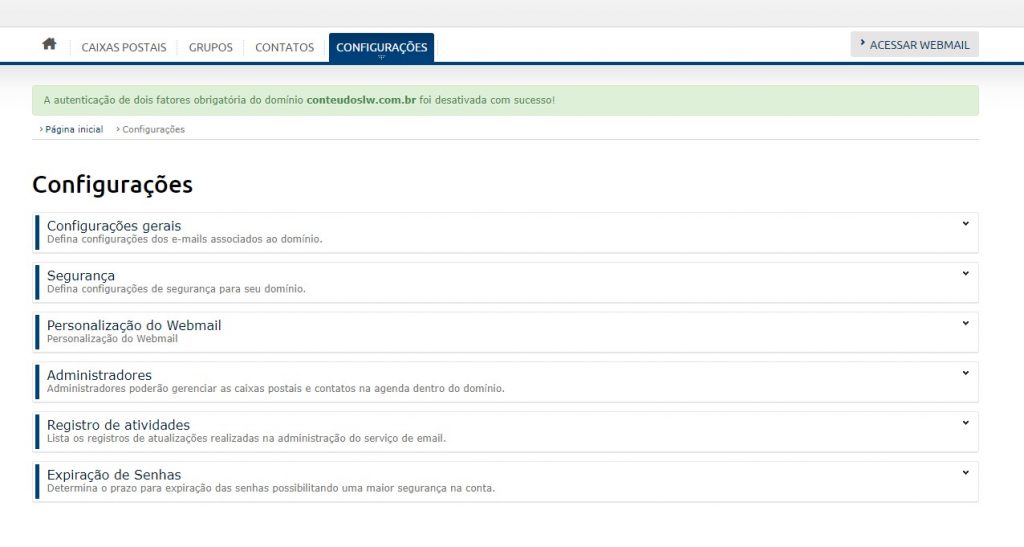Click the conteudoslw.com.br domain in success message
Image resolution: width=1024 pixels, height=547 pixels.
pos(361,100)
